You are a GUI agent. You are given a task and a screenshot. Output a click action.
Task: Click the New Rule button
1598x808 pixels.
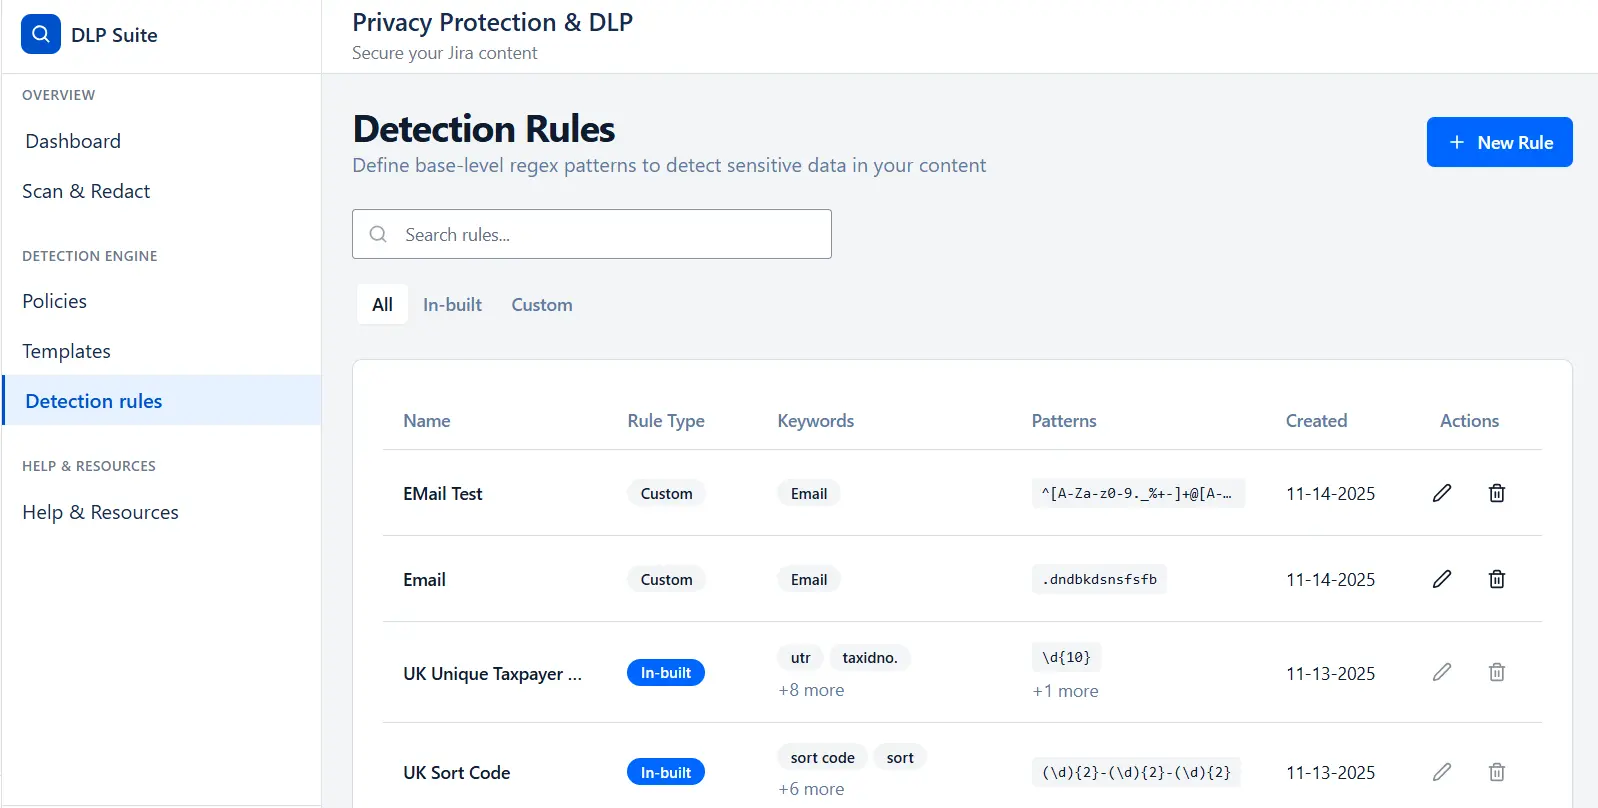(x=1499, y=142)
